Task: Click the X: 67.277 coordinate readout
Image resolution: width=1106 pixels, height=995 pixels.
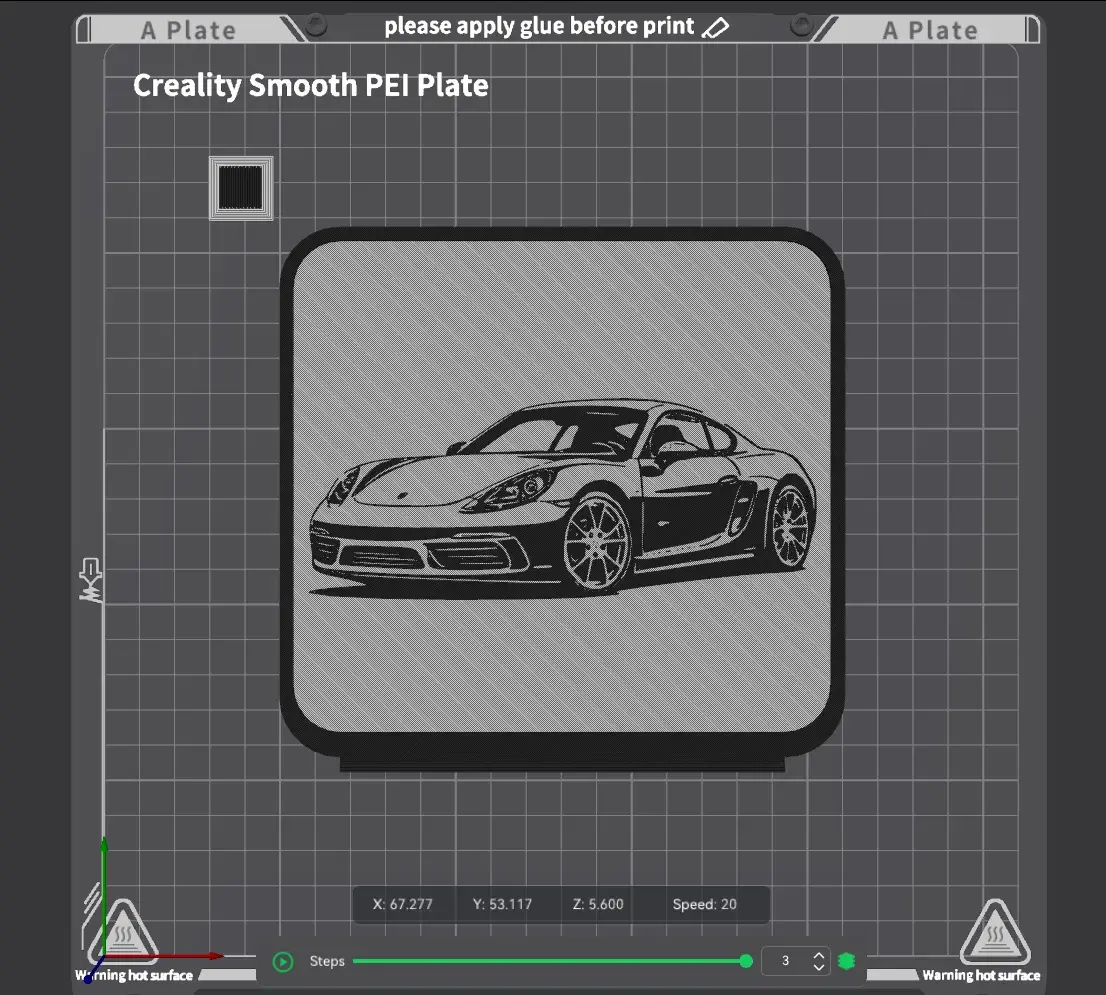Action: 402,904
